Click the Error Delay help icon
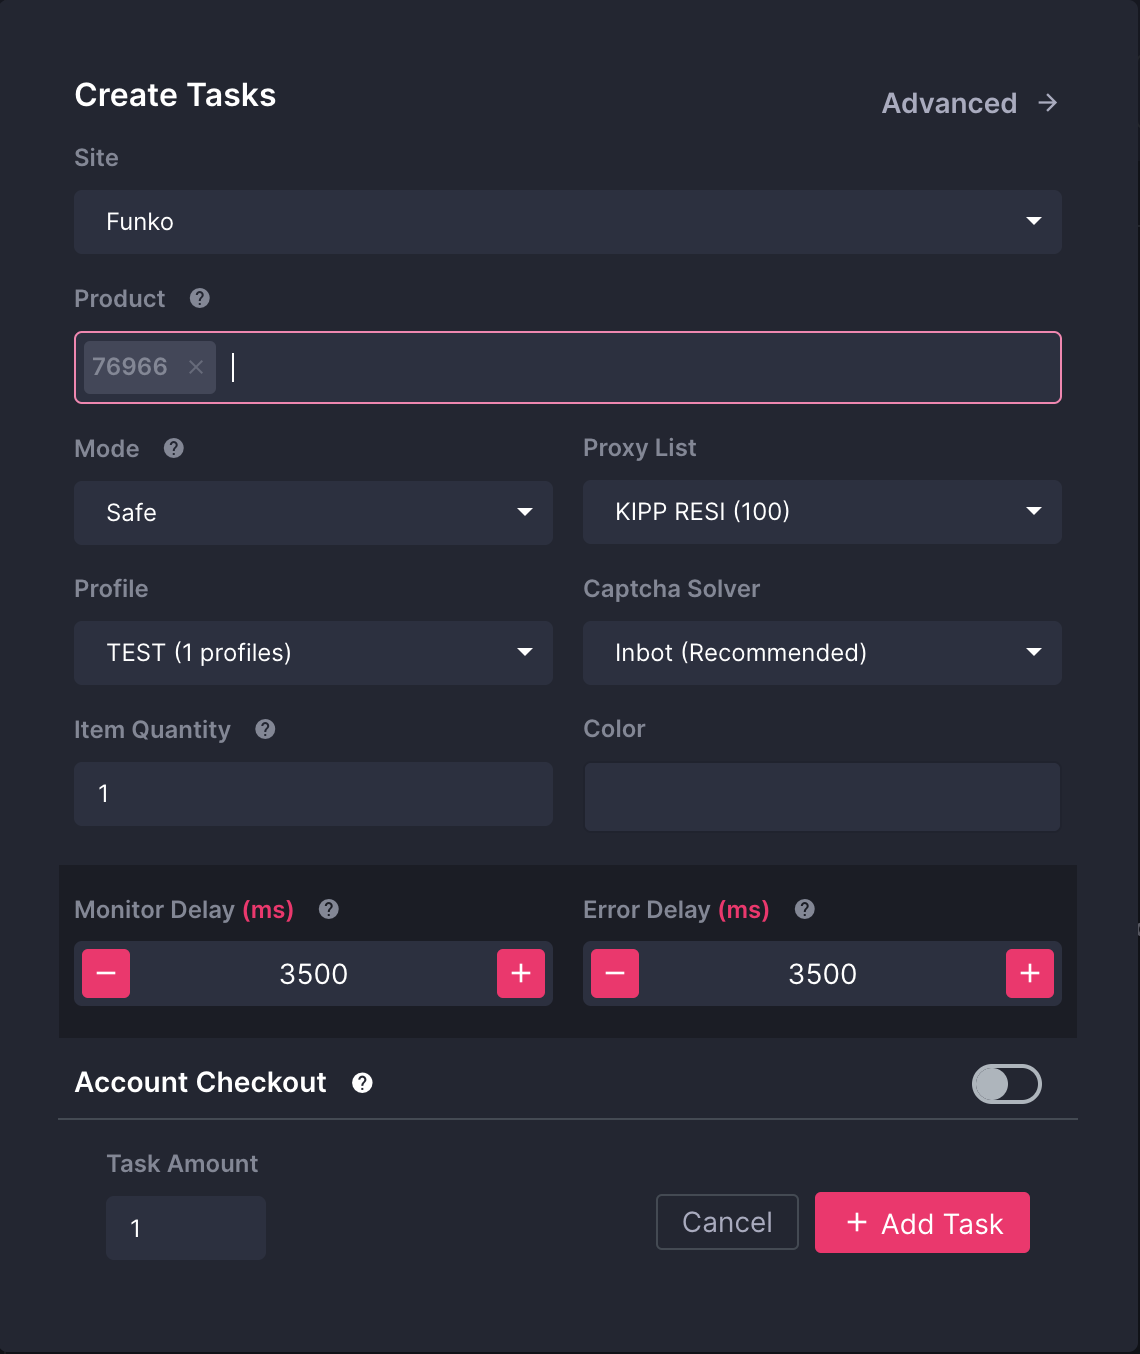The width and height of the screenshot is (1140, 1354). click(x=805, y=909)
